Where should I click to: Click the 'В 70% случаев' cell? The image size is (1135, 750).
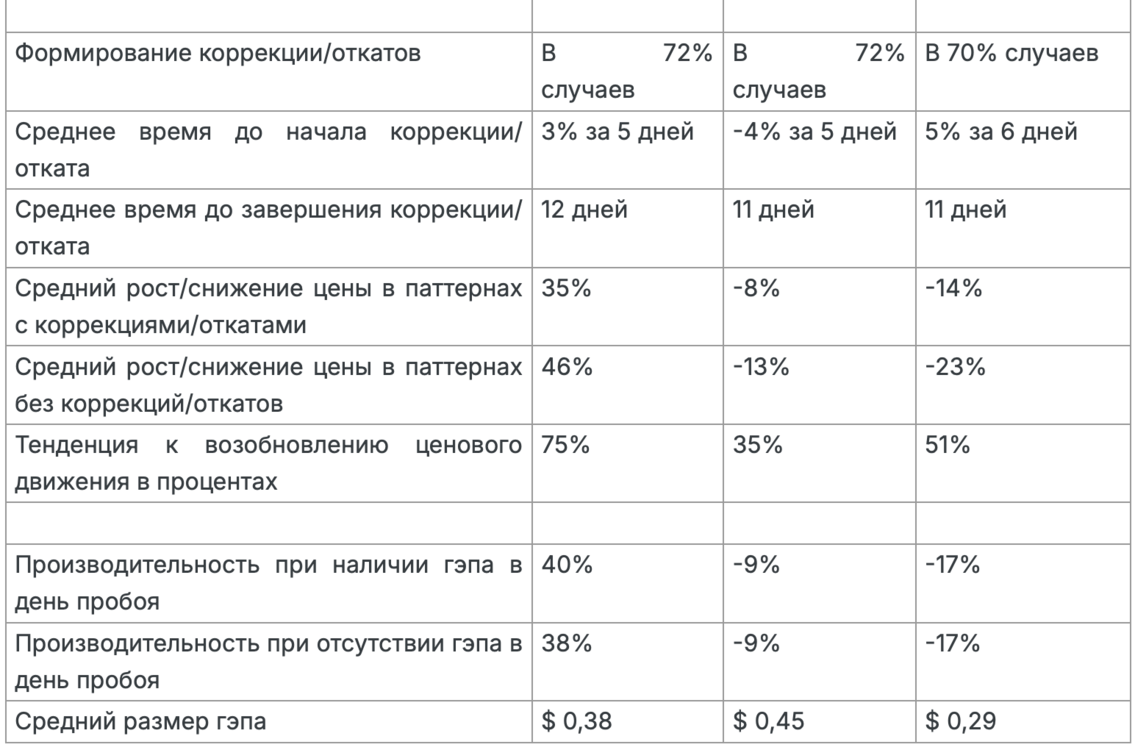coord(1011,54)
